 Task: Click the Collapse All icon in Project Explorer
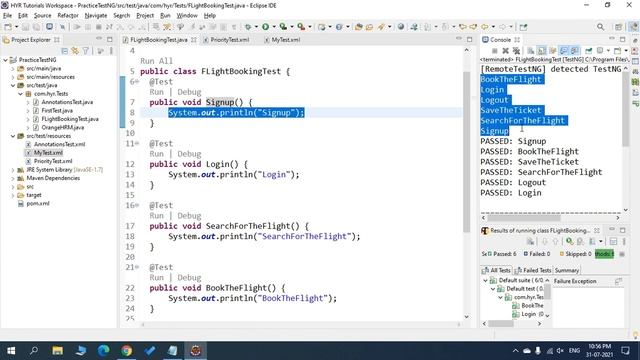pos(64,51)
